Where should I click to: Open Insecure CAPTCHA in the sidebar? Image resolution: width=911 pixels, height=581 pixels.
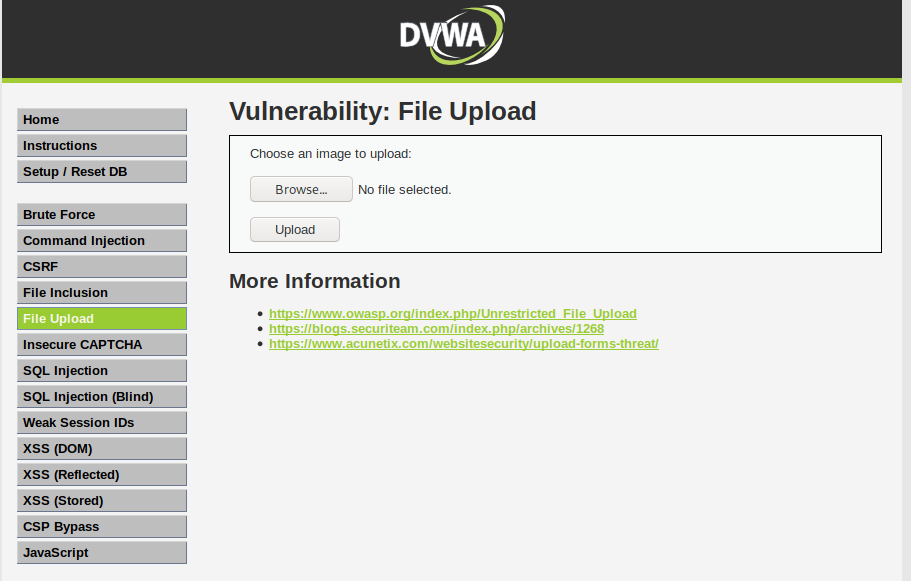pyautogui.click(x=102, y=345)
